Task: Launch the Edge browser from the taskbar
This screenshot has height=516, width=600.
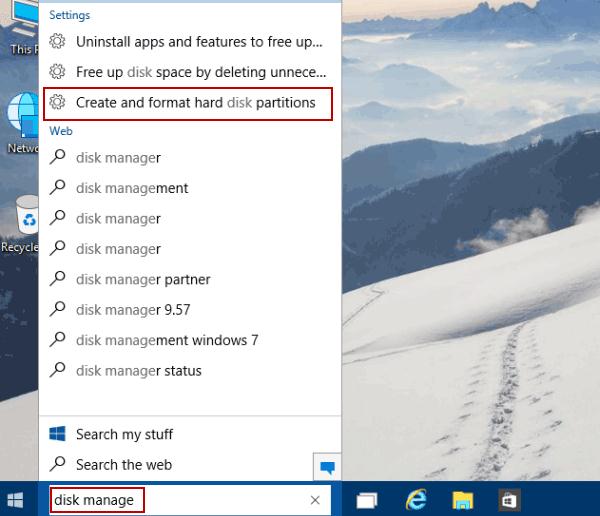Action: 415,499
